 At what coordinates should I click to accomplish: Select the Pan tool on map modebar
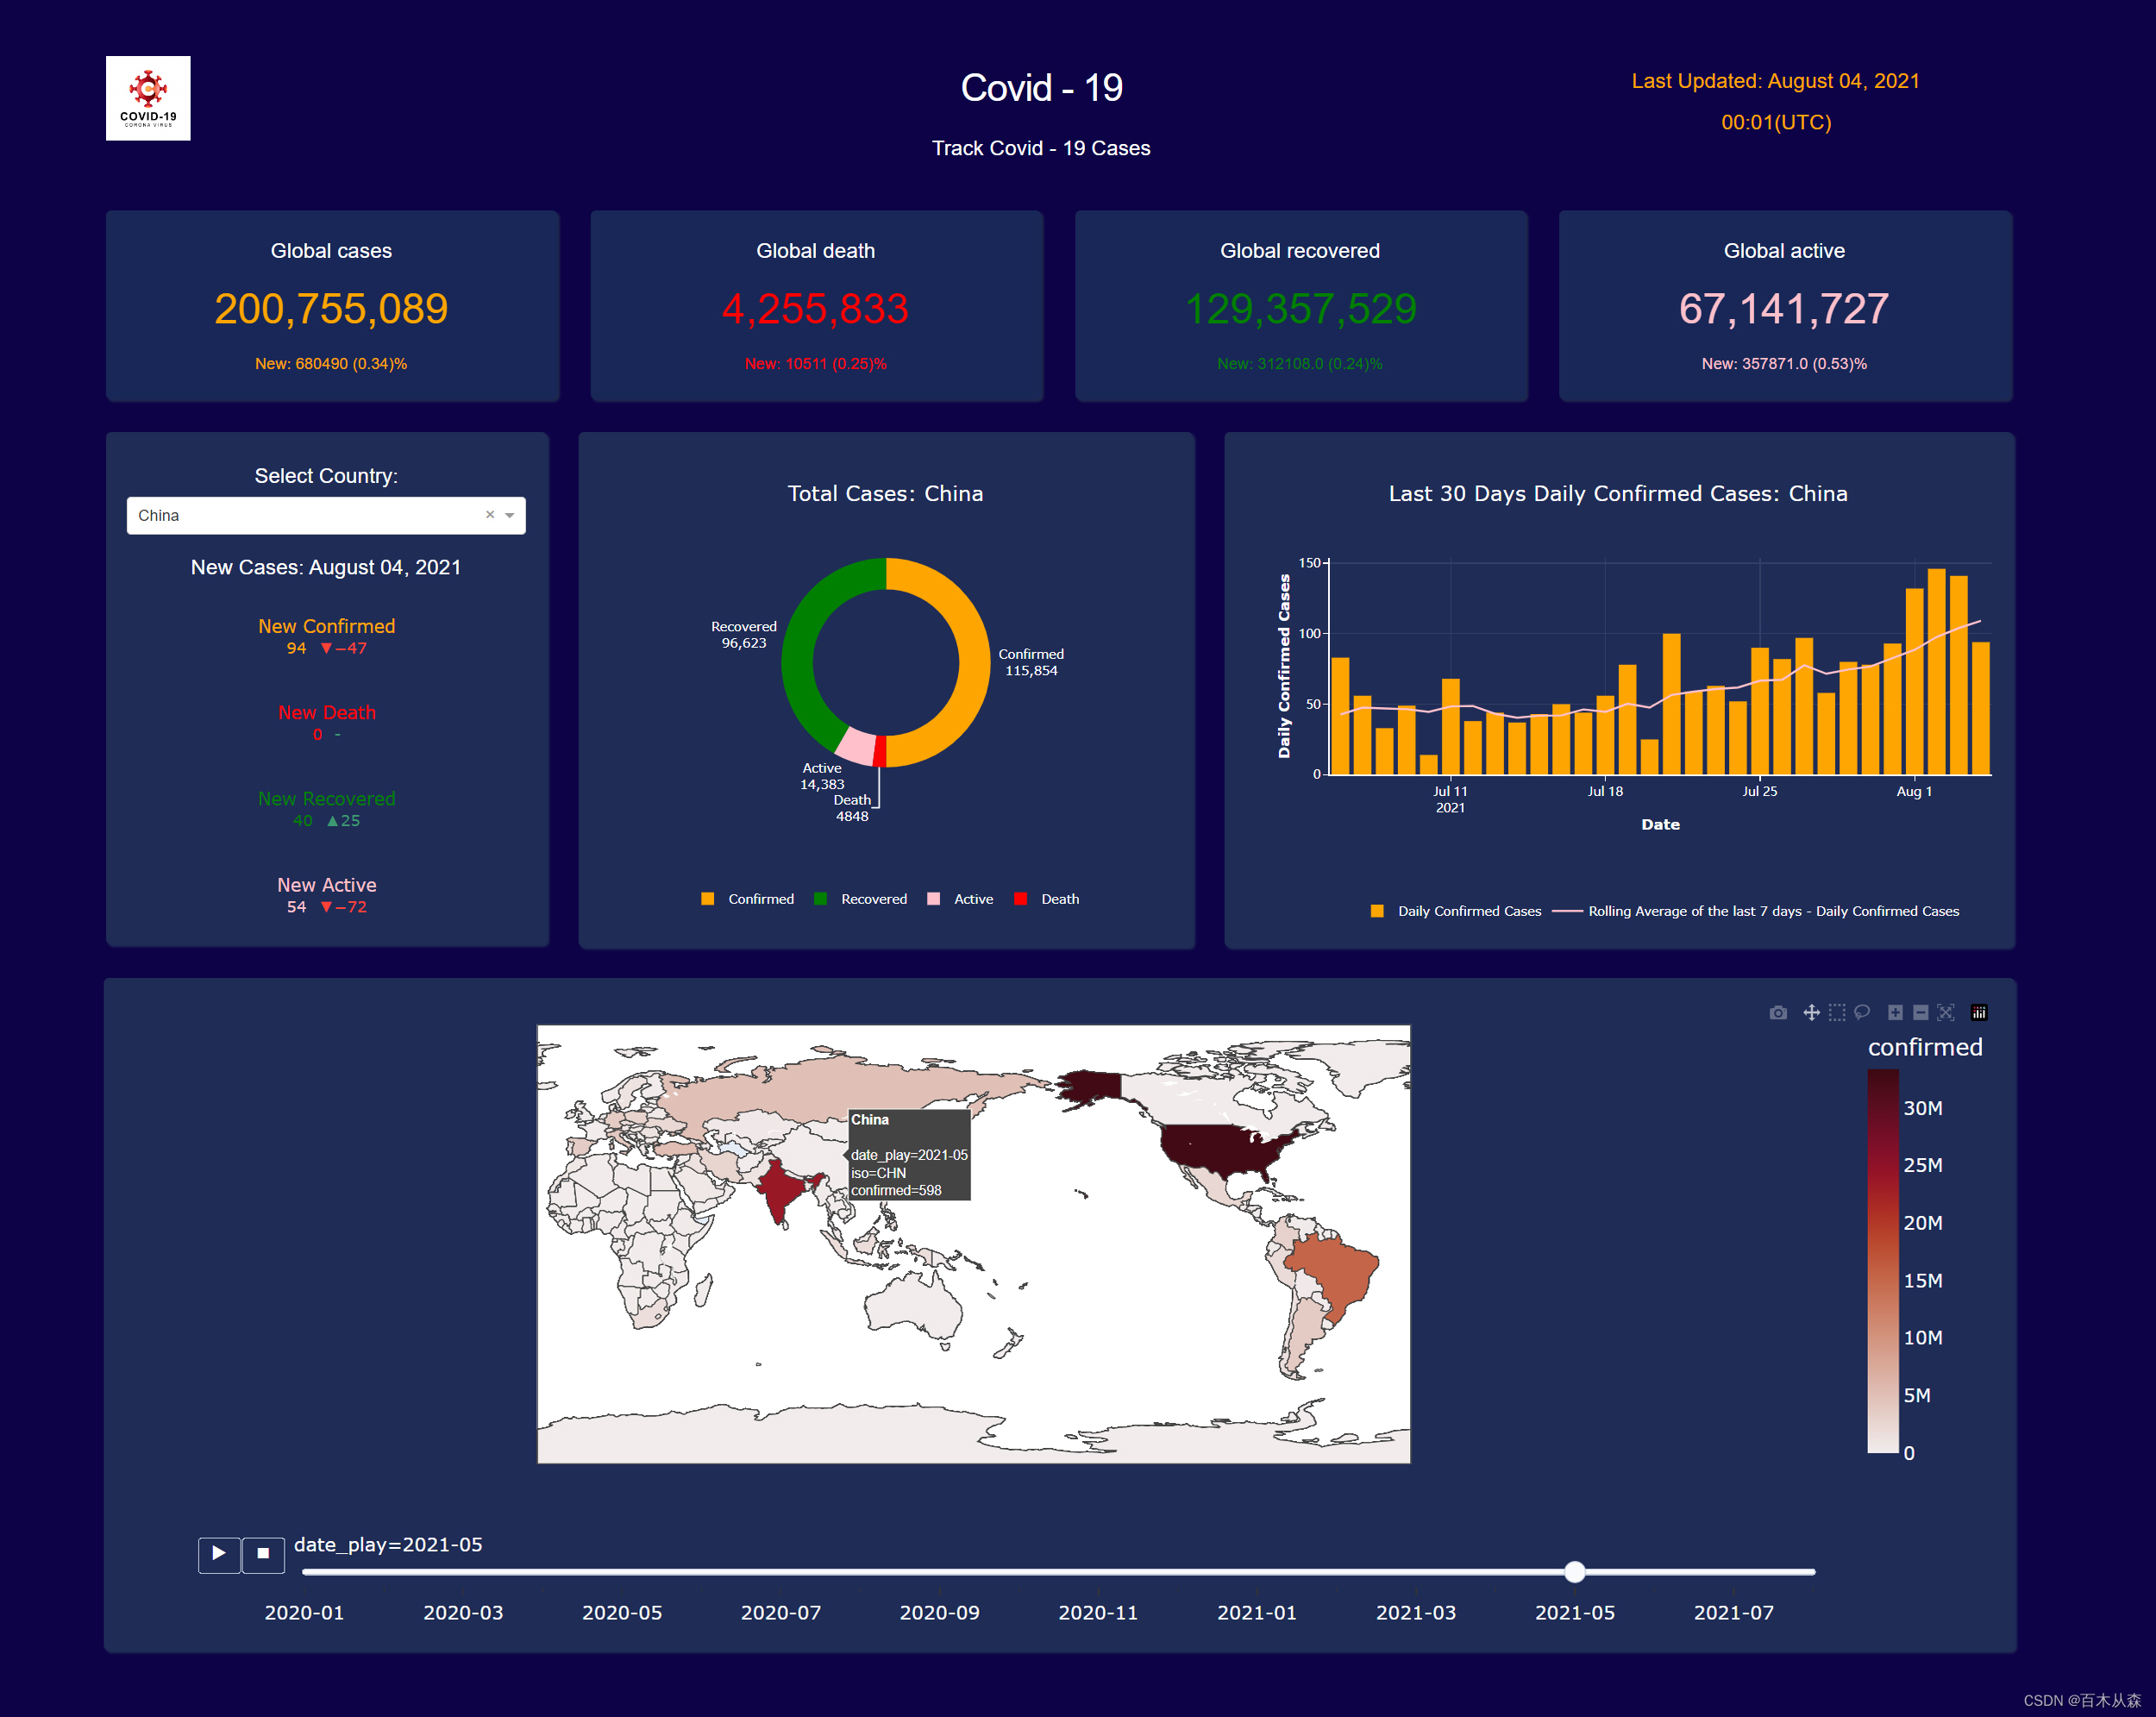tap(1810, 1012)
